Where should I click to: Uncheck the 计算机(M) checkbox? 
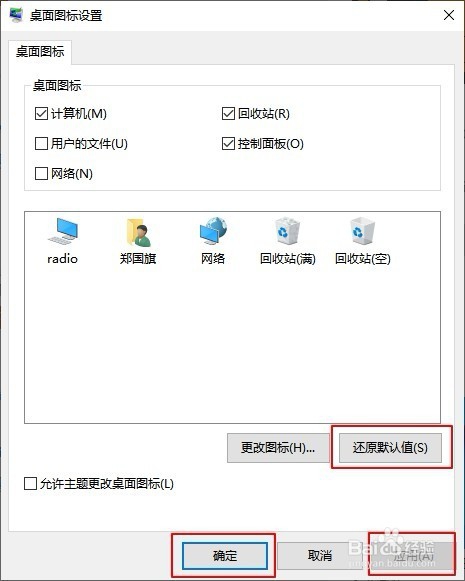(x=41, y=113)
